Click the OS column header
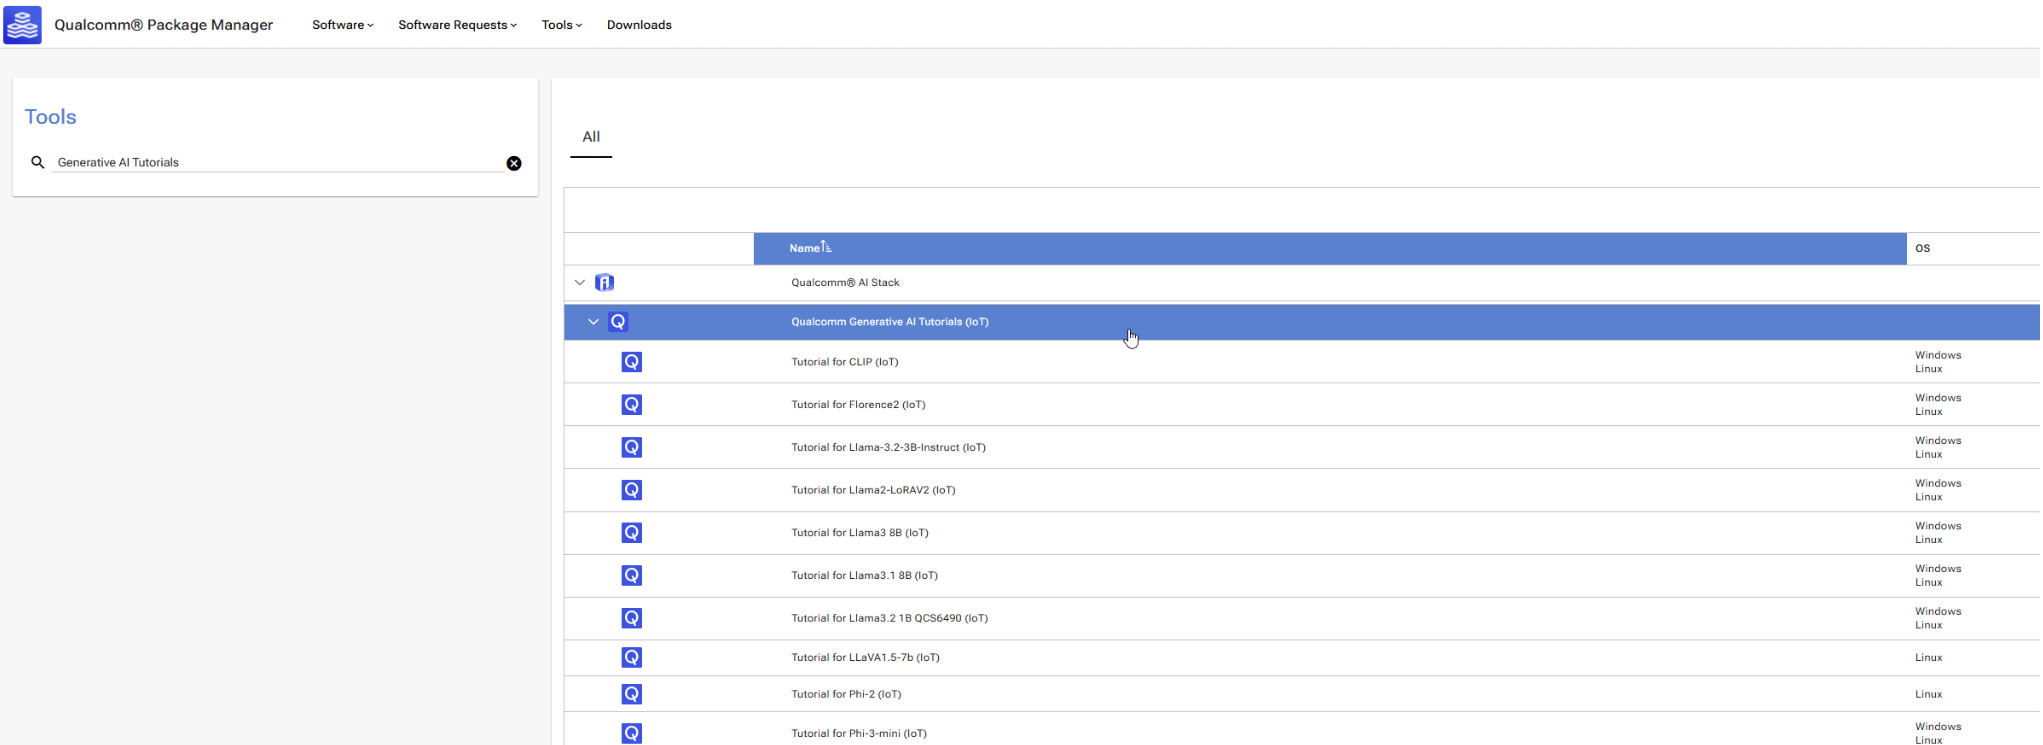 coord(1922,248)
